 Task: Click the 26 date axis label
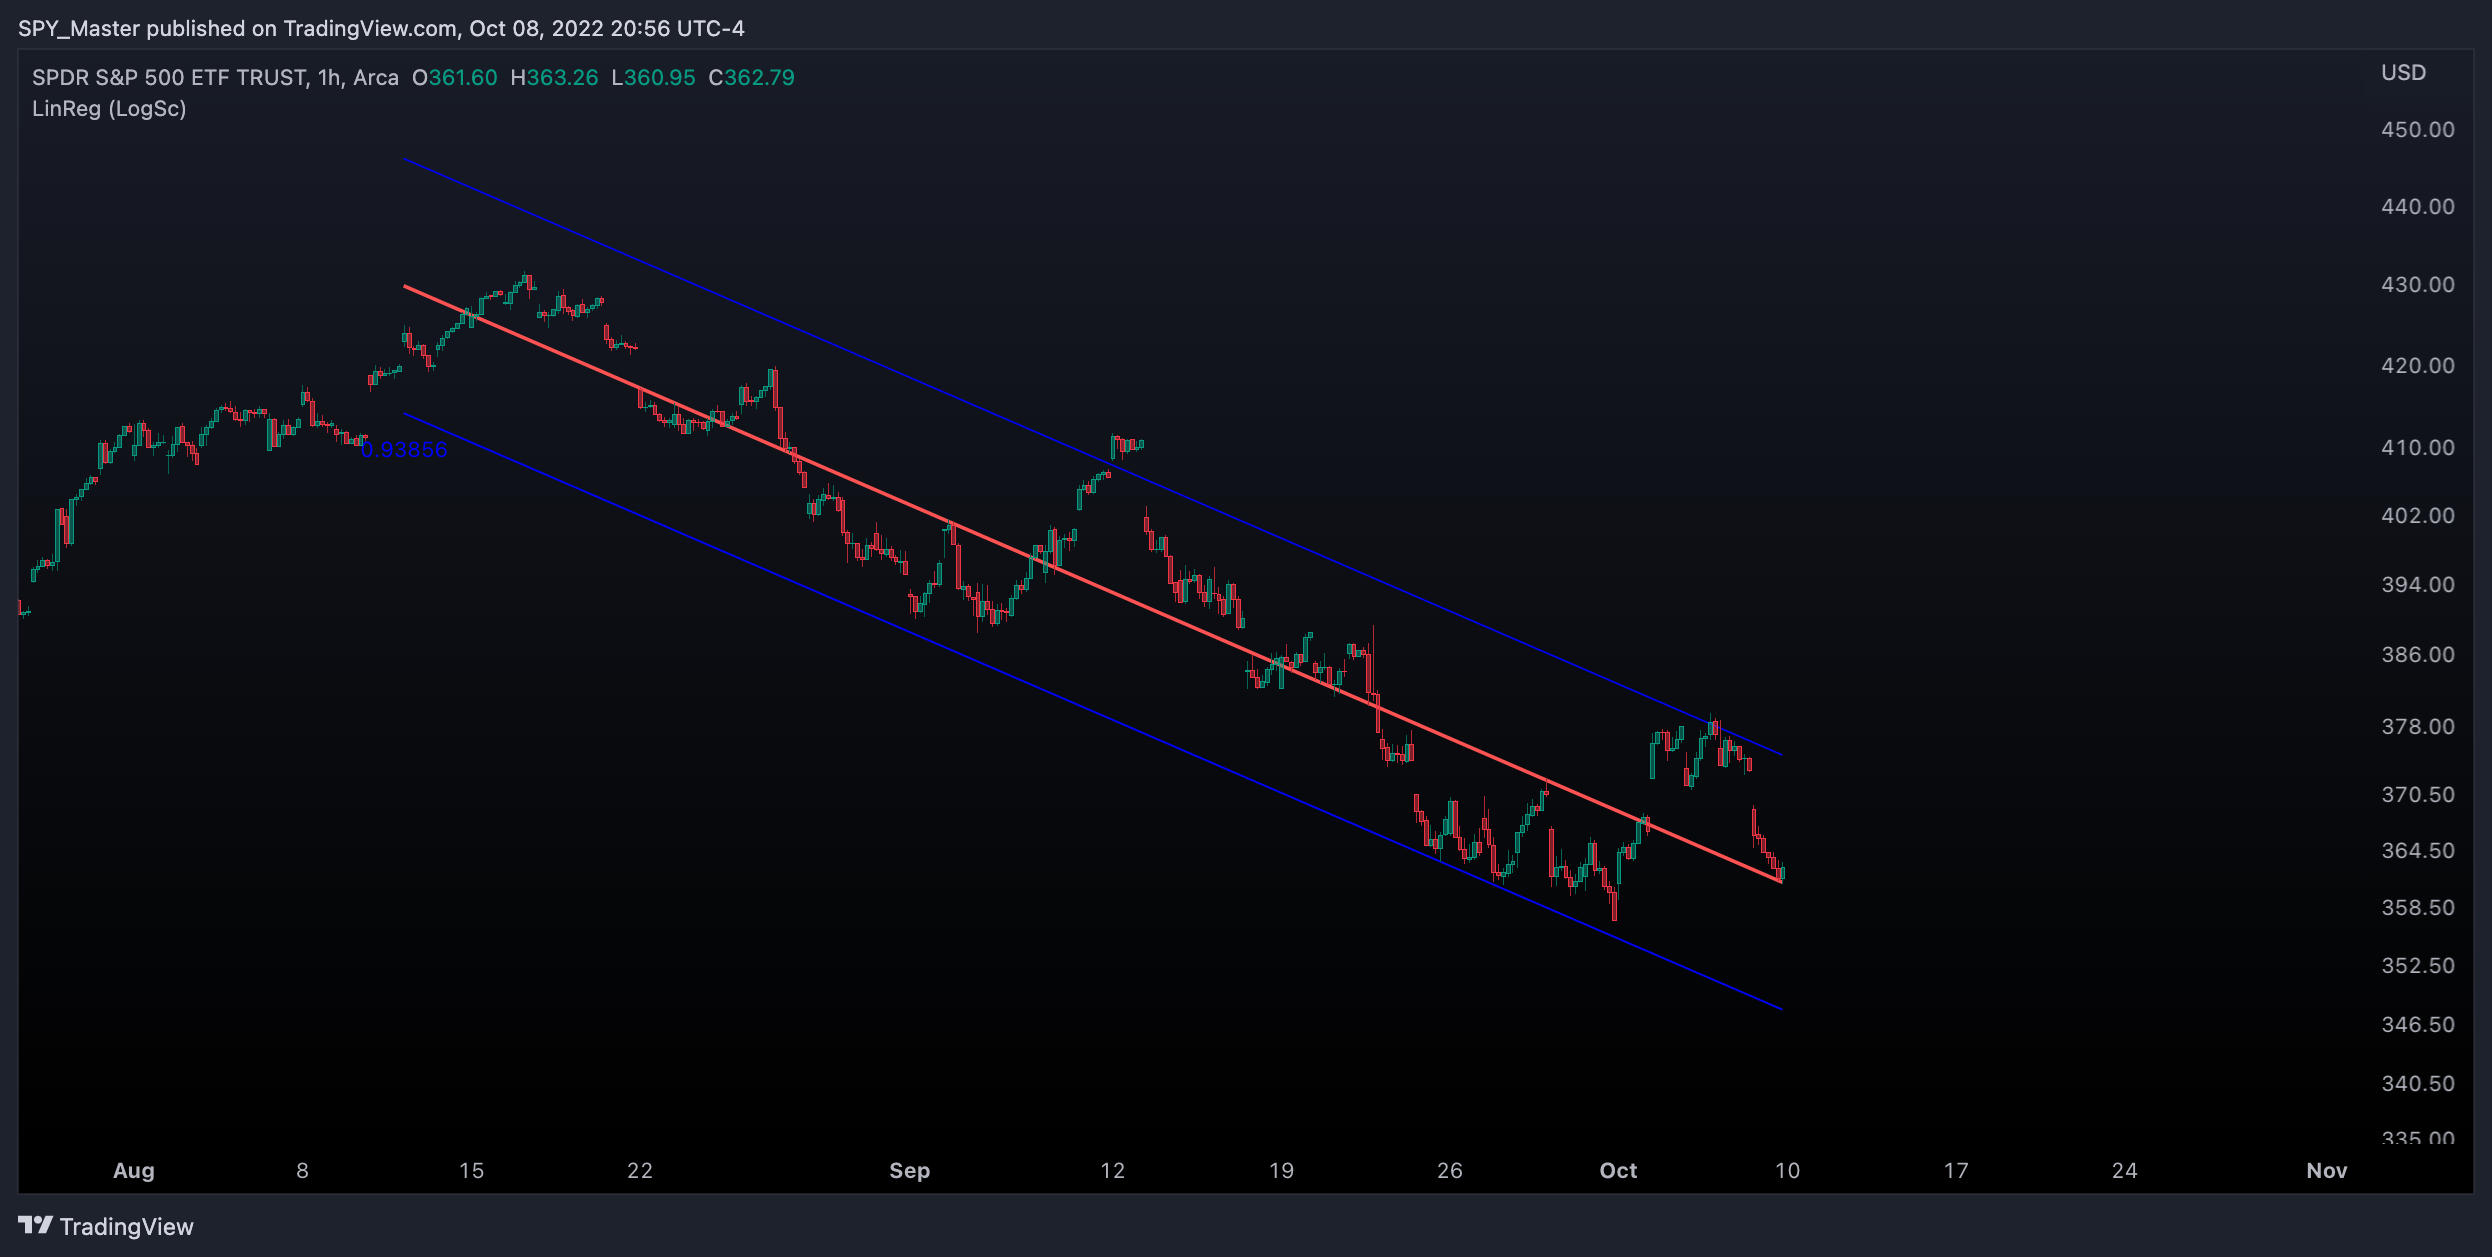click(1450, 1171)
